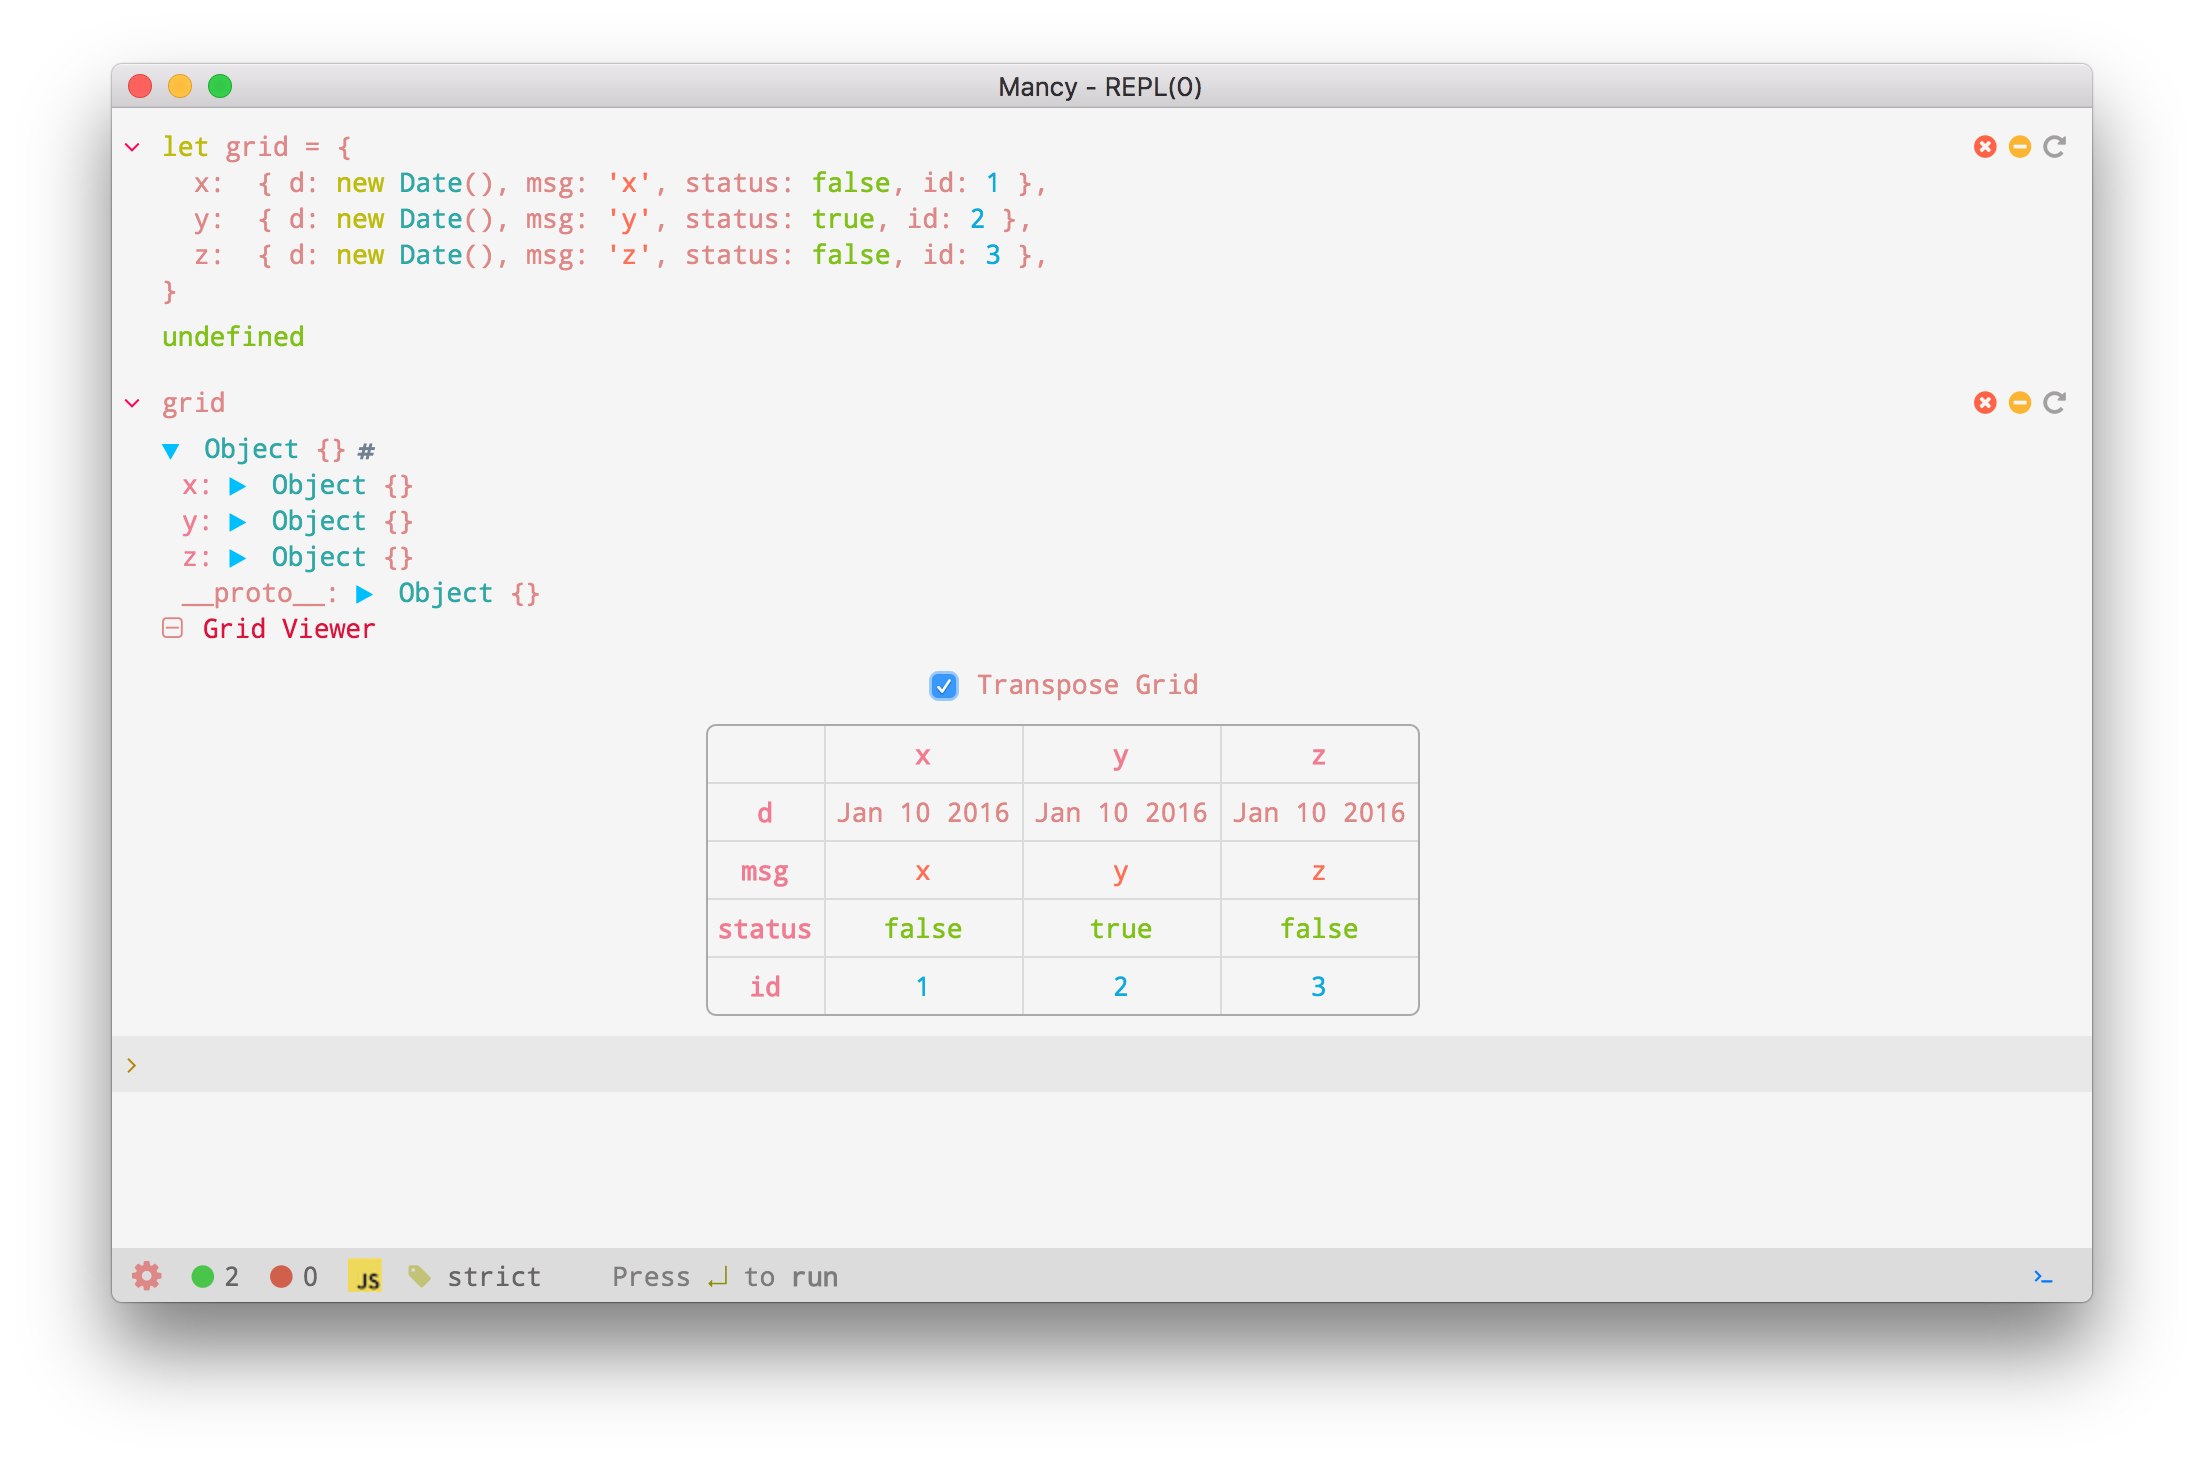Open the console prompt icon in status bar
The height and width of the screenshot is (1462, 2204).
(2043, 1277)
